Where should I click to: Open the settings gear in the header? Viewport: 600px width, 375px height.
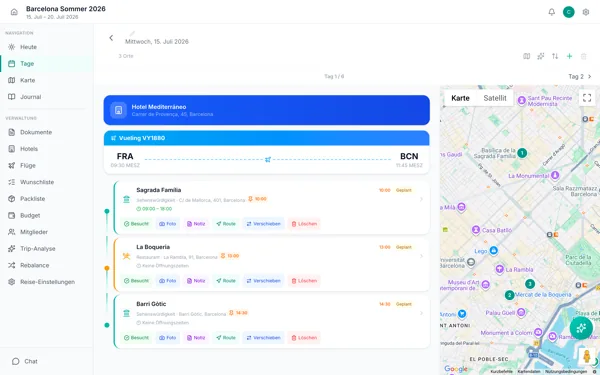[x=585, y=12]
